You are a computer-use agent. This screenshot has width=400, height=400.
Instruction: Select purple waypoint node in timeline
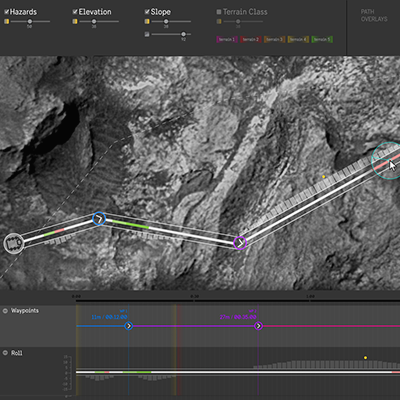[x=258, y=326]
